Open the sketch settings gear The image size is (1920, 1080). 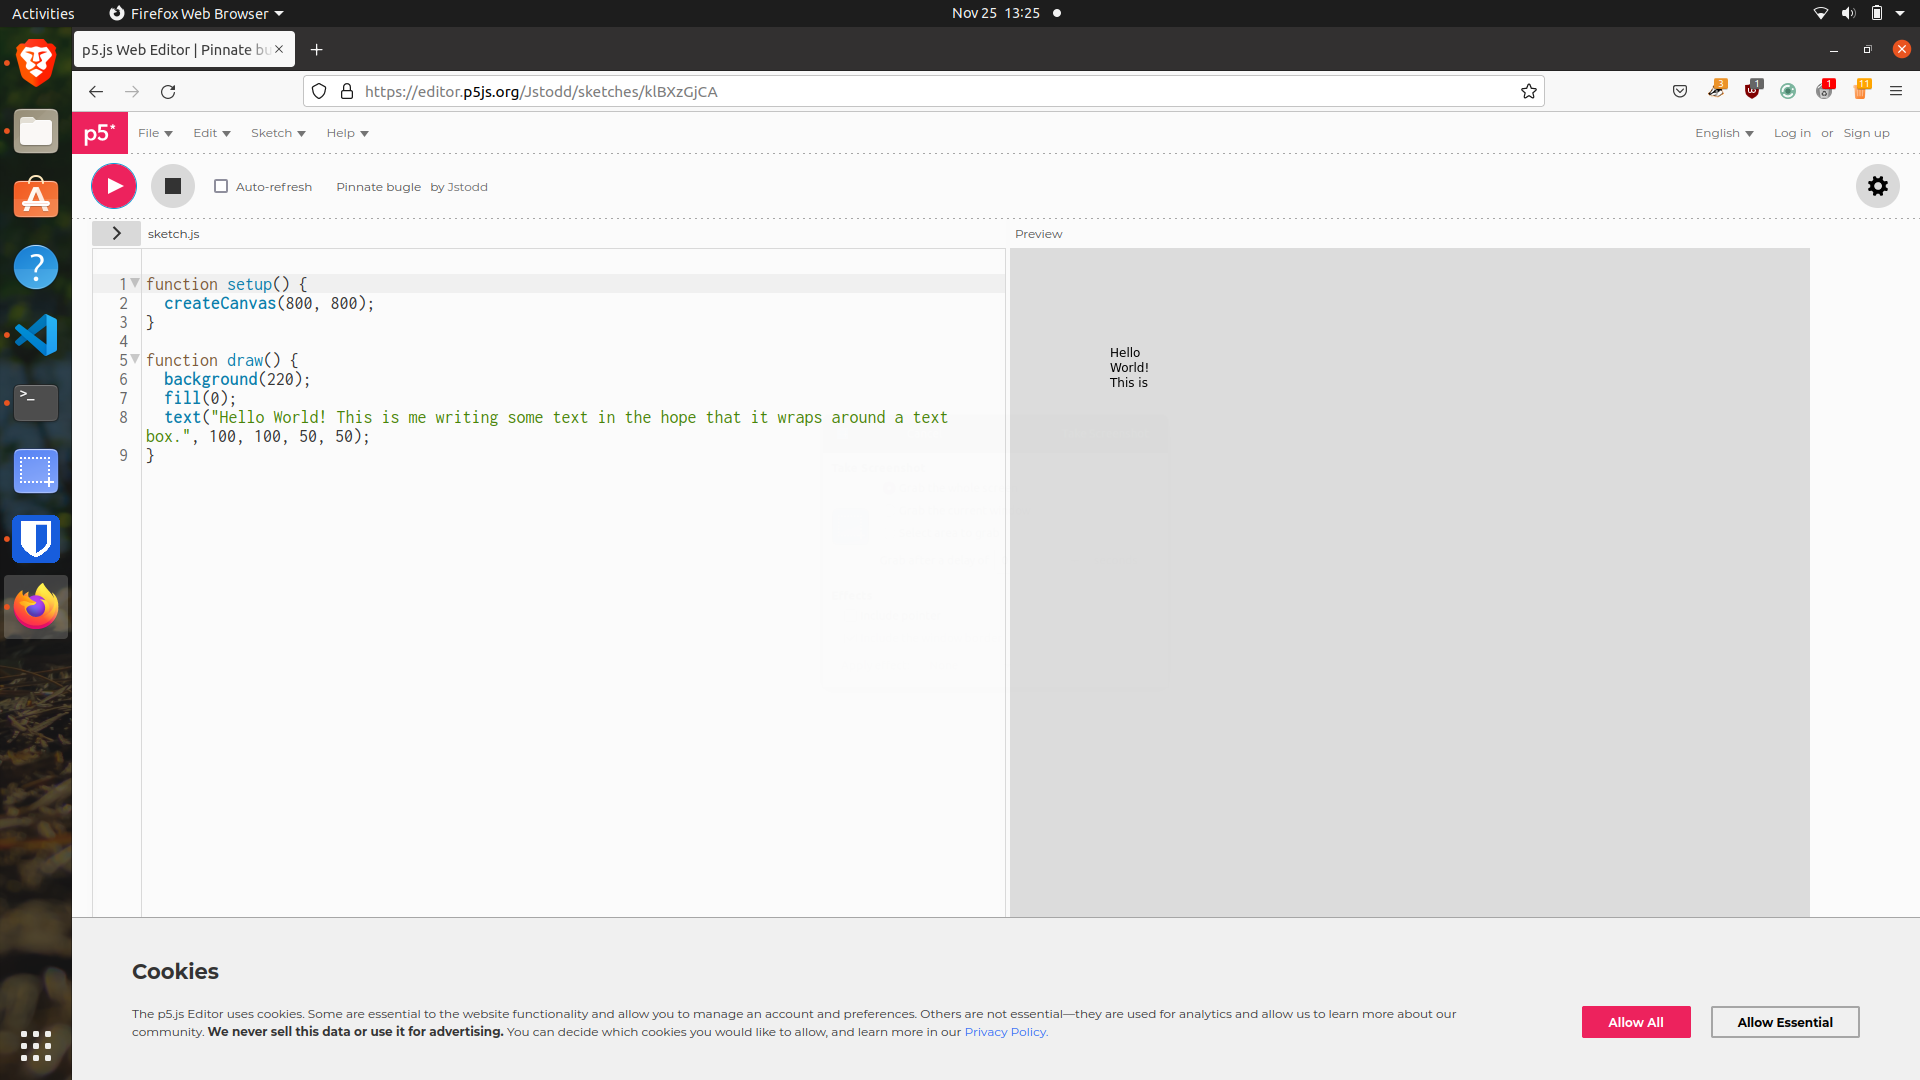[x=1877, y=186]
